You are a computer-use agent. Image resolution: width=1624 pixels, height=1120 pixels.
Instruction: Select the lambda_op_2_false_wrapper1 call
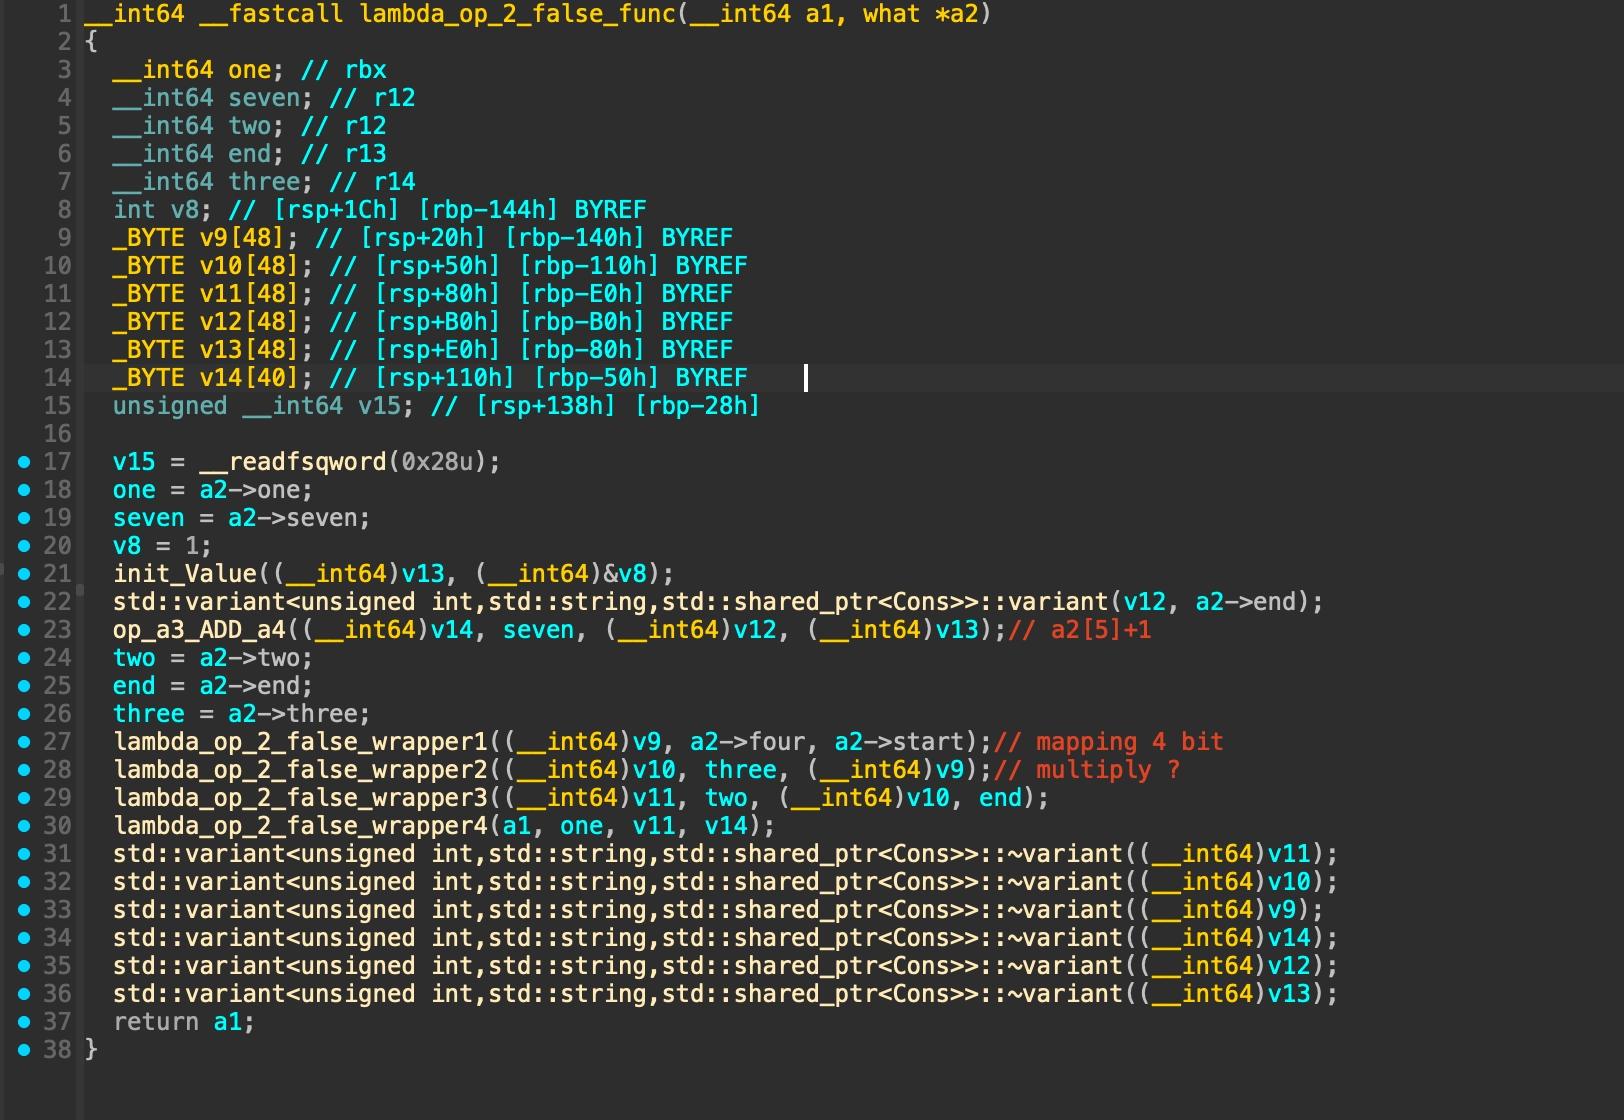[300, 742]
